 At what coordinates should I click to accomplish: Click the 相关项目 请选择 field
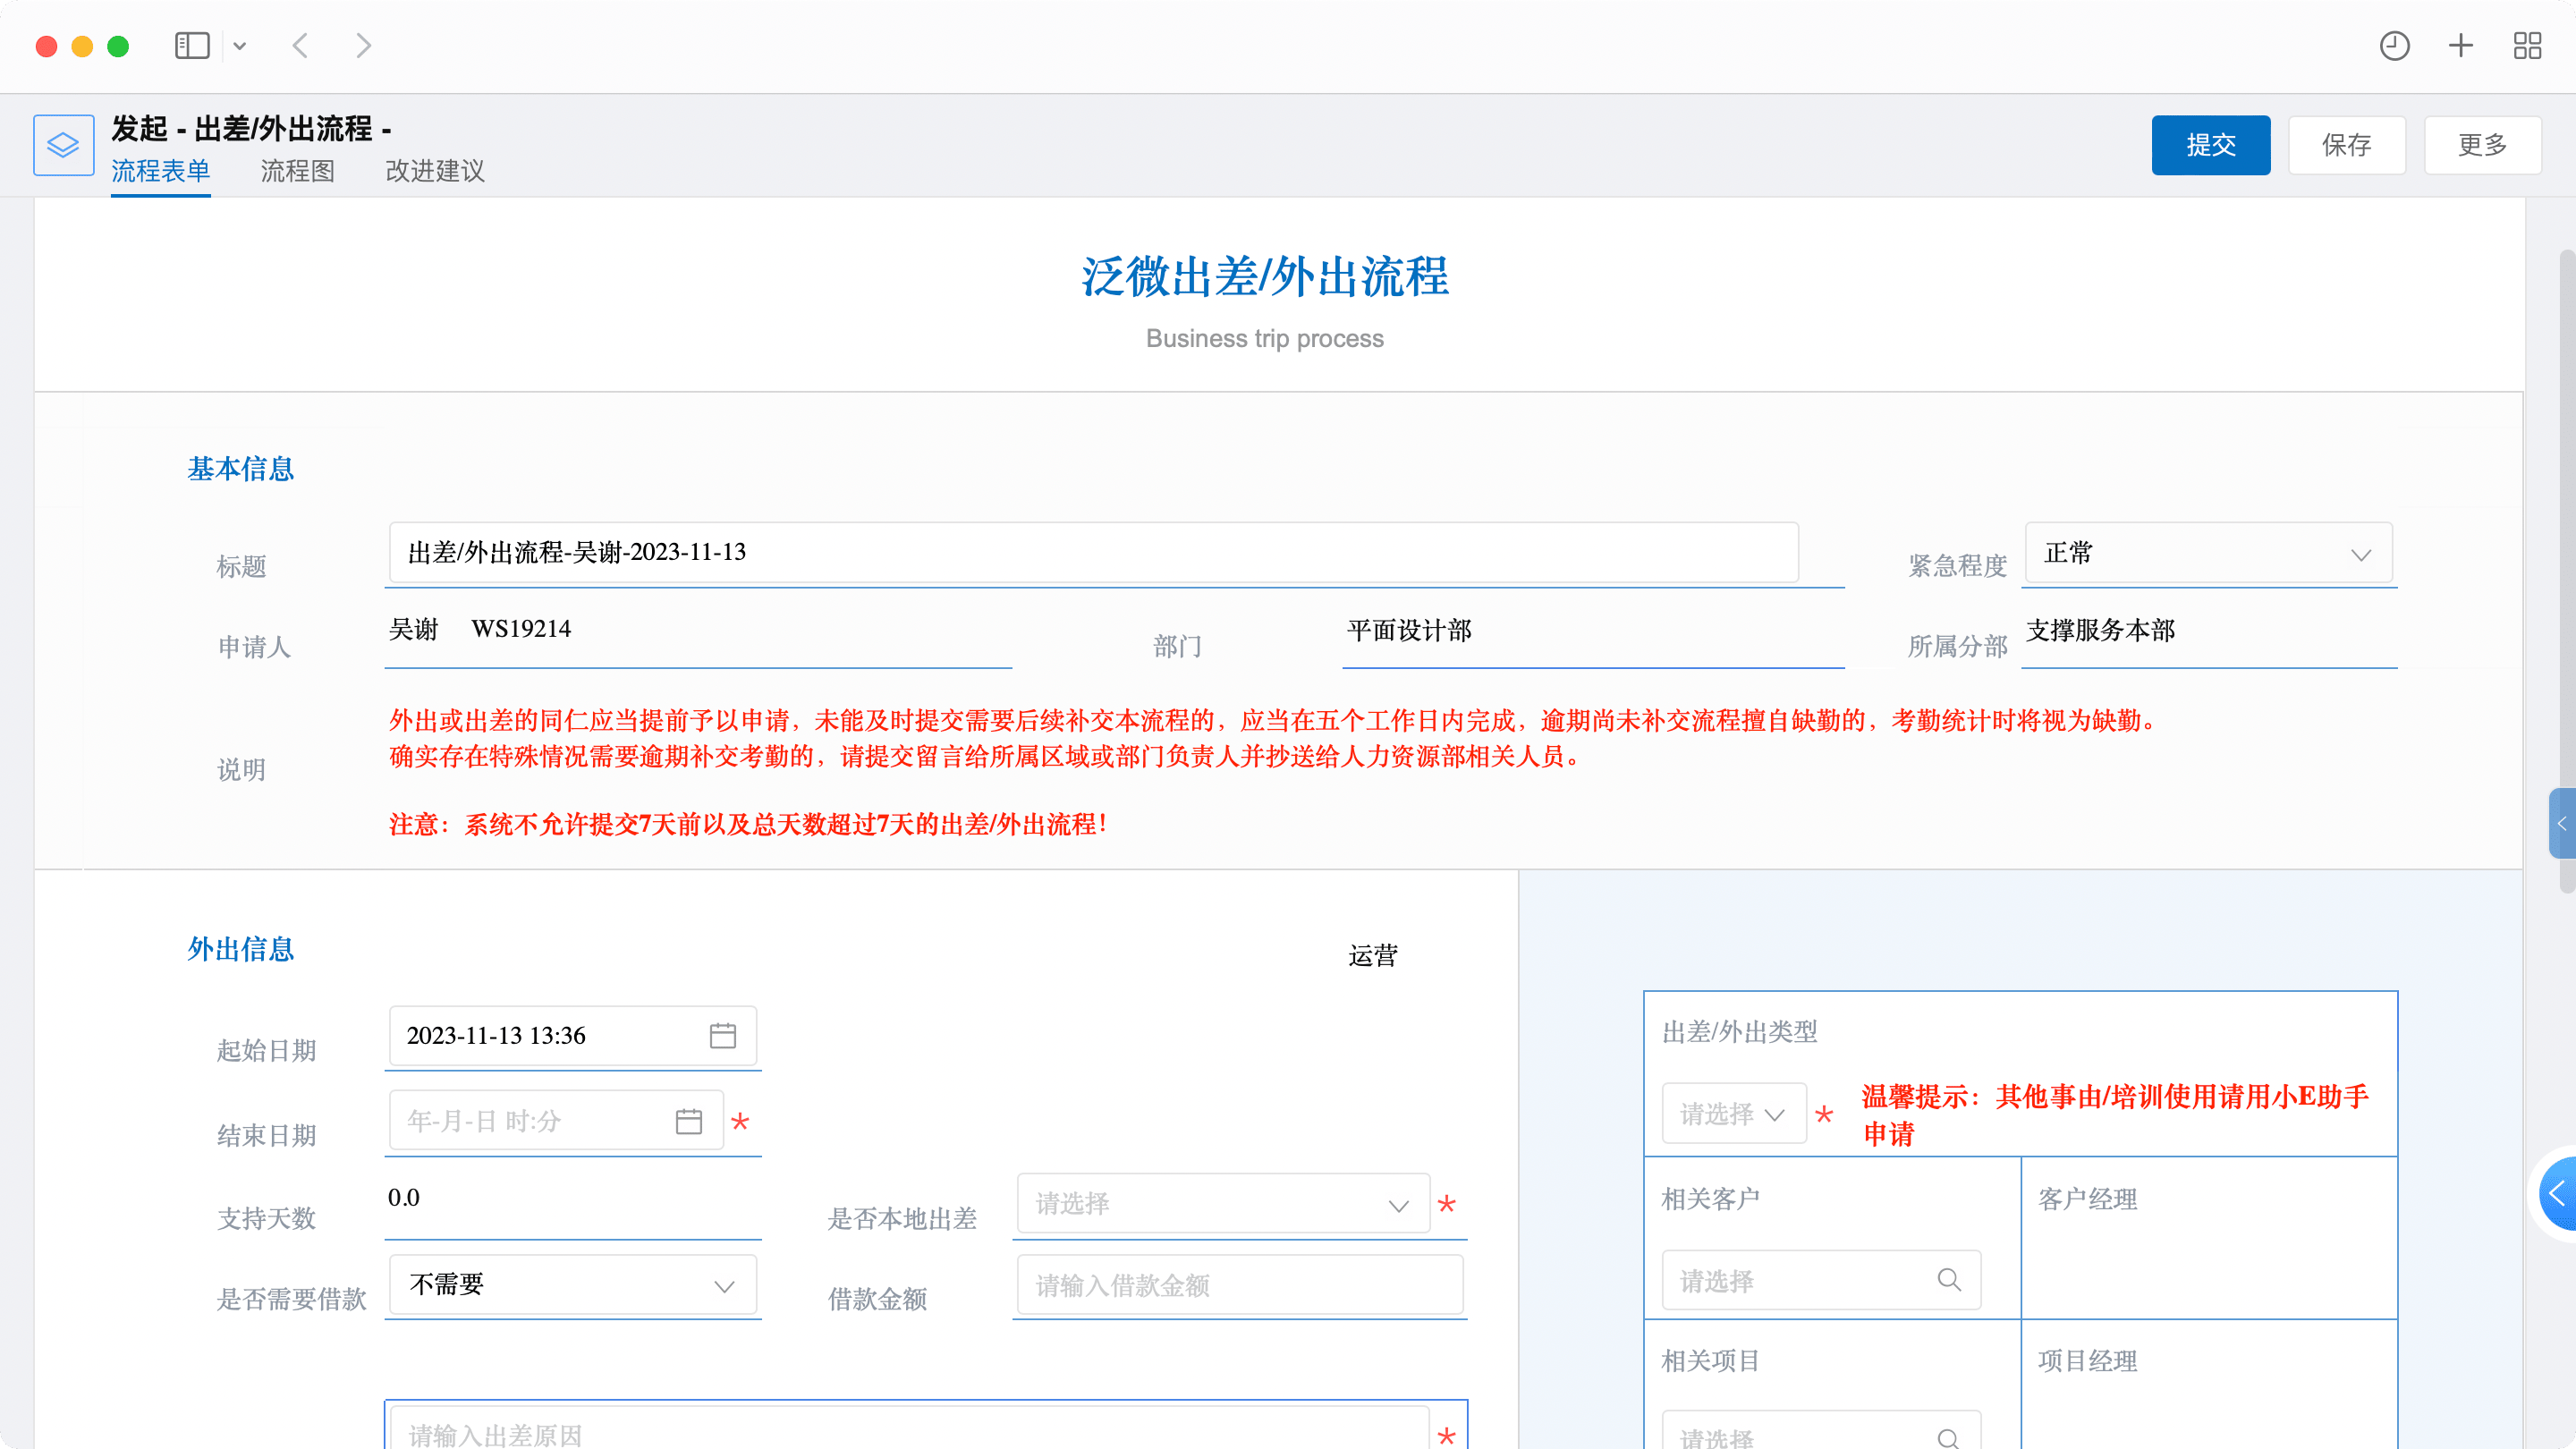(1821, 1431)
